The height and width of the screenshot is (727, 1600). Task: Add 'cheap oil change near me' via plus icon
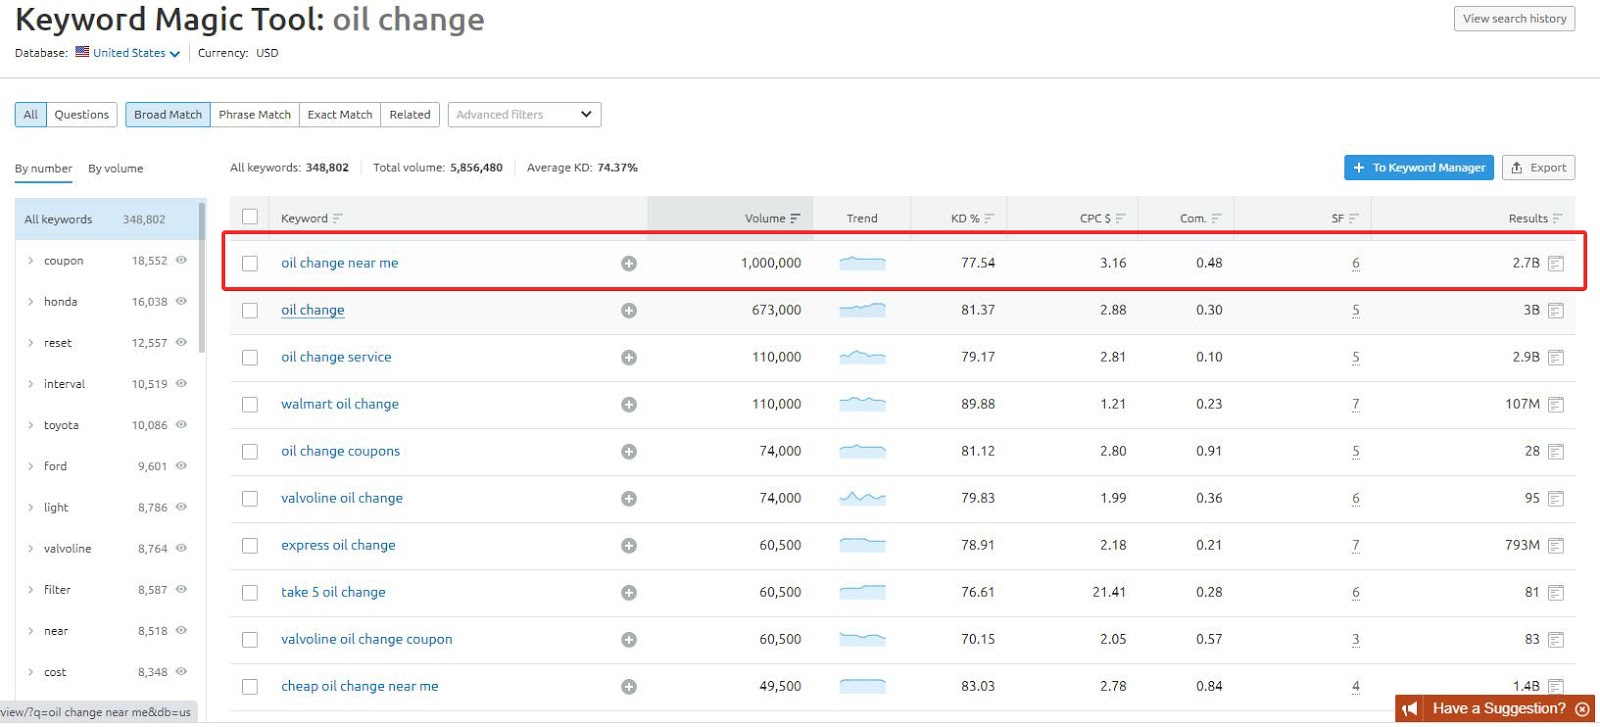[629, 687]
